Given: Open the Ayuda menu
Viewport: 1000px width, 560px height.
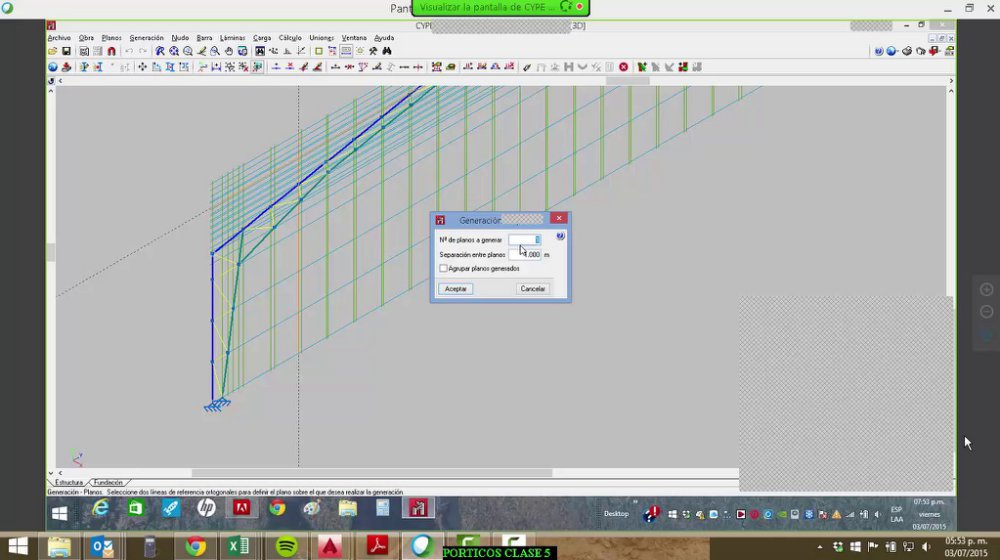Looking at the screenshot, I should 384,38.
